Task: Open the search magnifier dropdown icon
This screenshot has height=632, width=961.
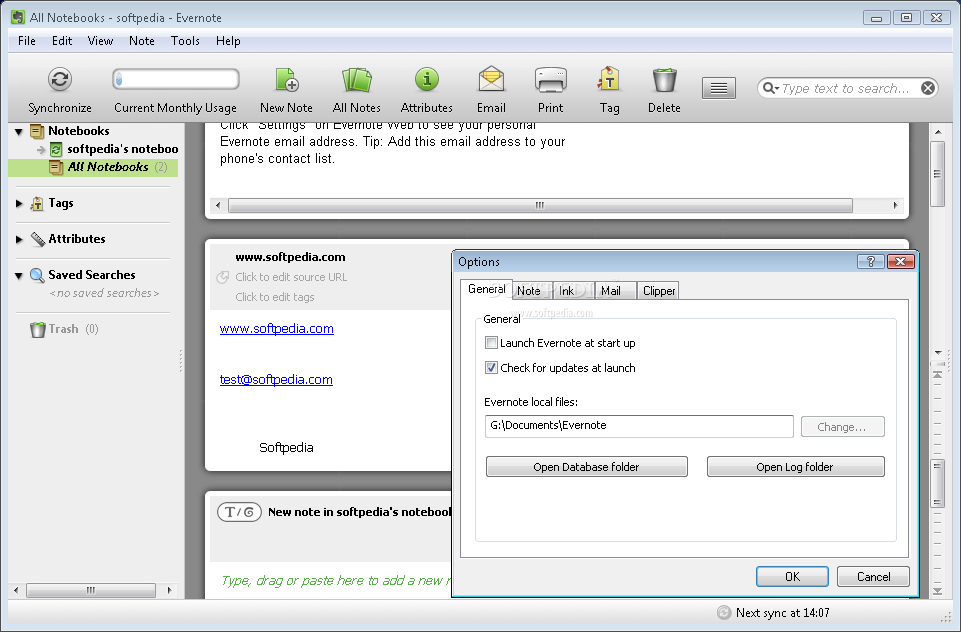Action: 770,88
